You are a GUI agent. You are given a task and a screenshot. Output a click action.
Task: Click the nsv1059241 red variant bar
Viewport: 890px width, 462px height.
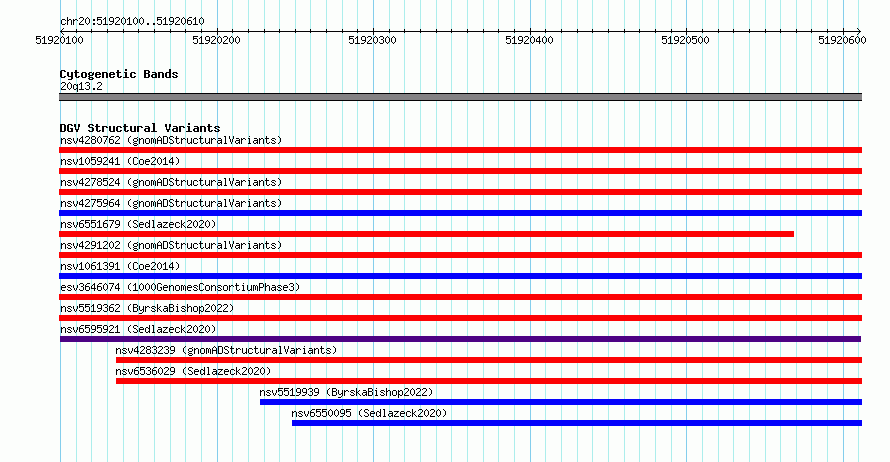click(x=460, y=171)
